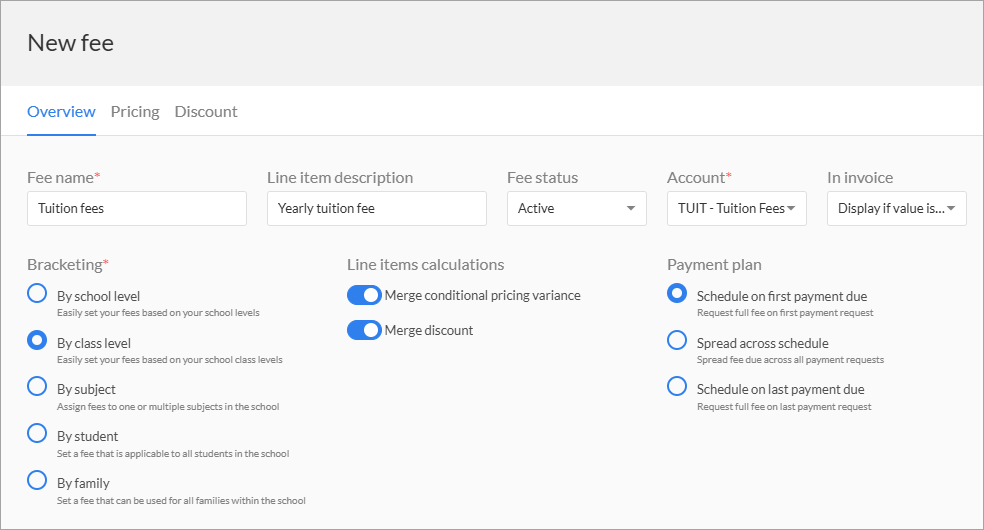
Task: Choose By subject bracketing
Action: 37,386
